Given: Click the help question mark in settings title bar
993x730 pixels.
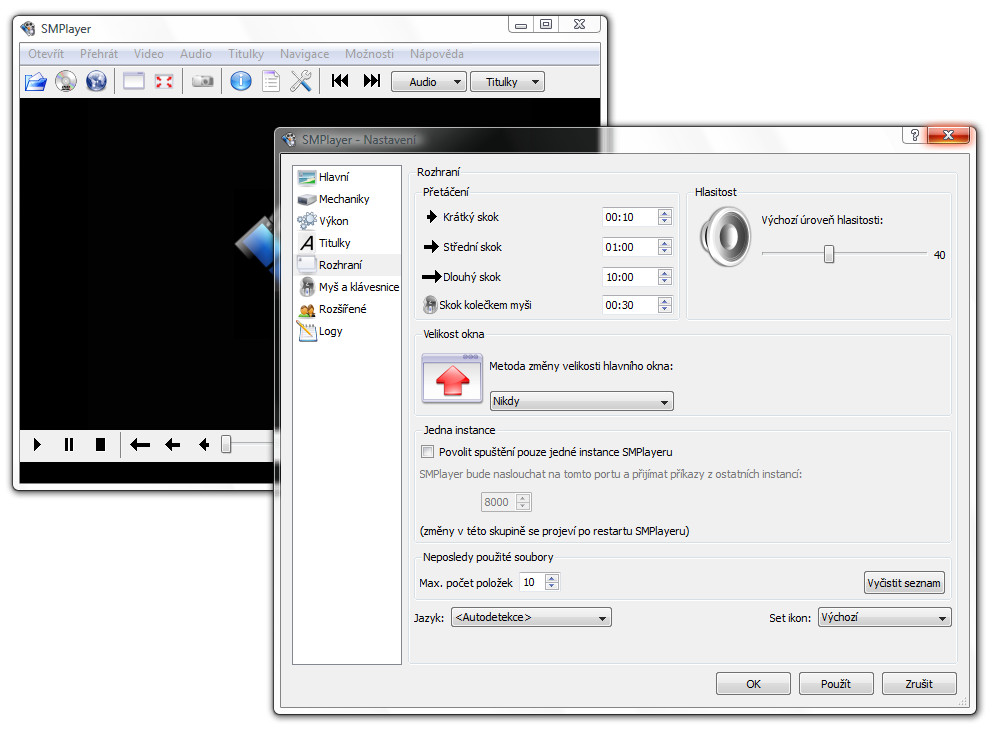Looking at the screenshot, I should (x=914, y=135).
